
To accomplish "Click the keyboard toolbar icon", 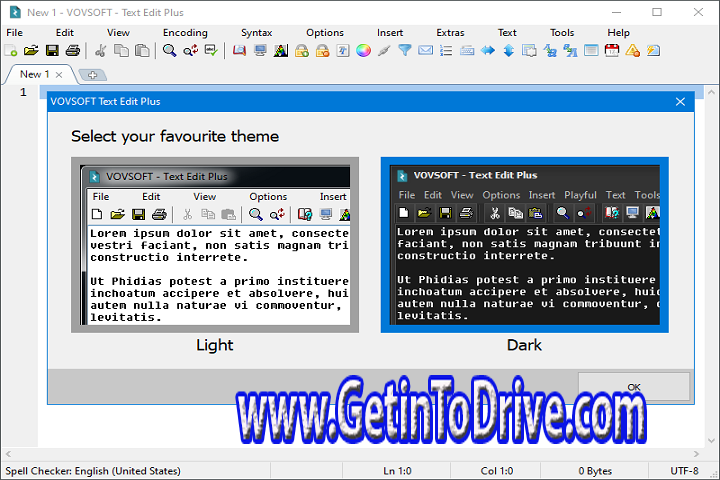I will [x=467, y=51].
